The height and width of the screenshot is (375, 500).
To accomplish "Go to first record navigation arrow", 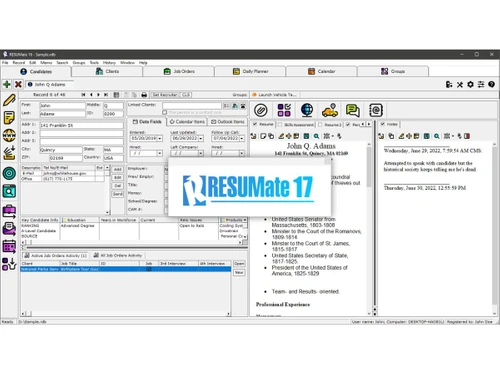I will [x=83, y=95].
